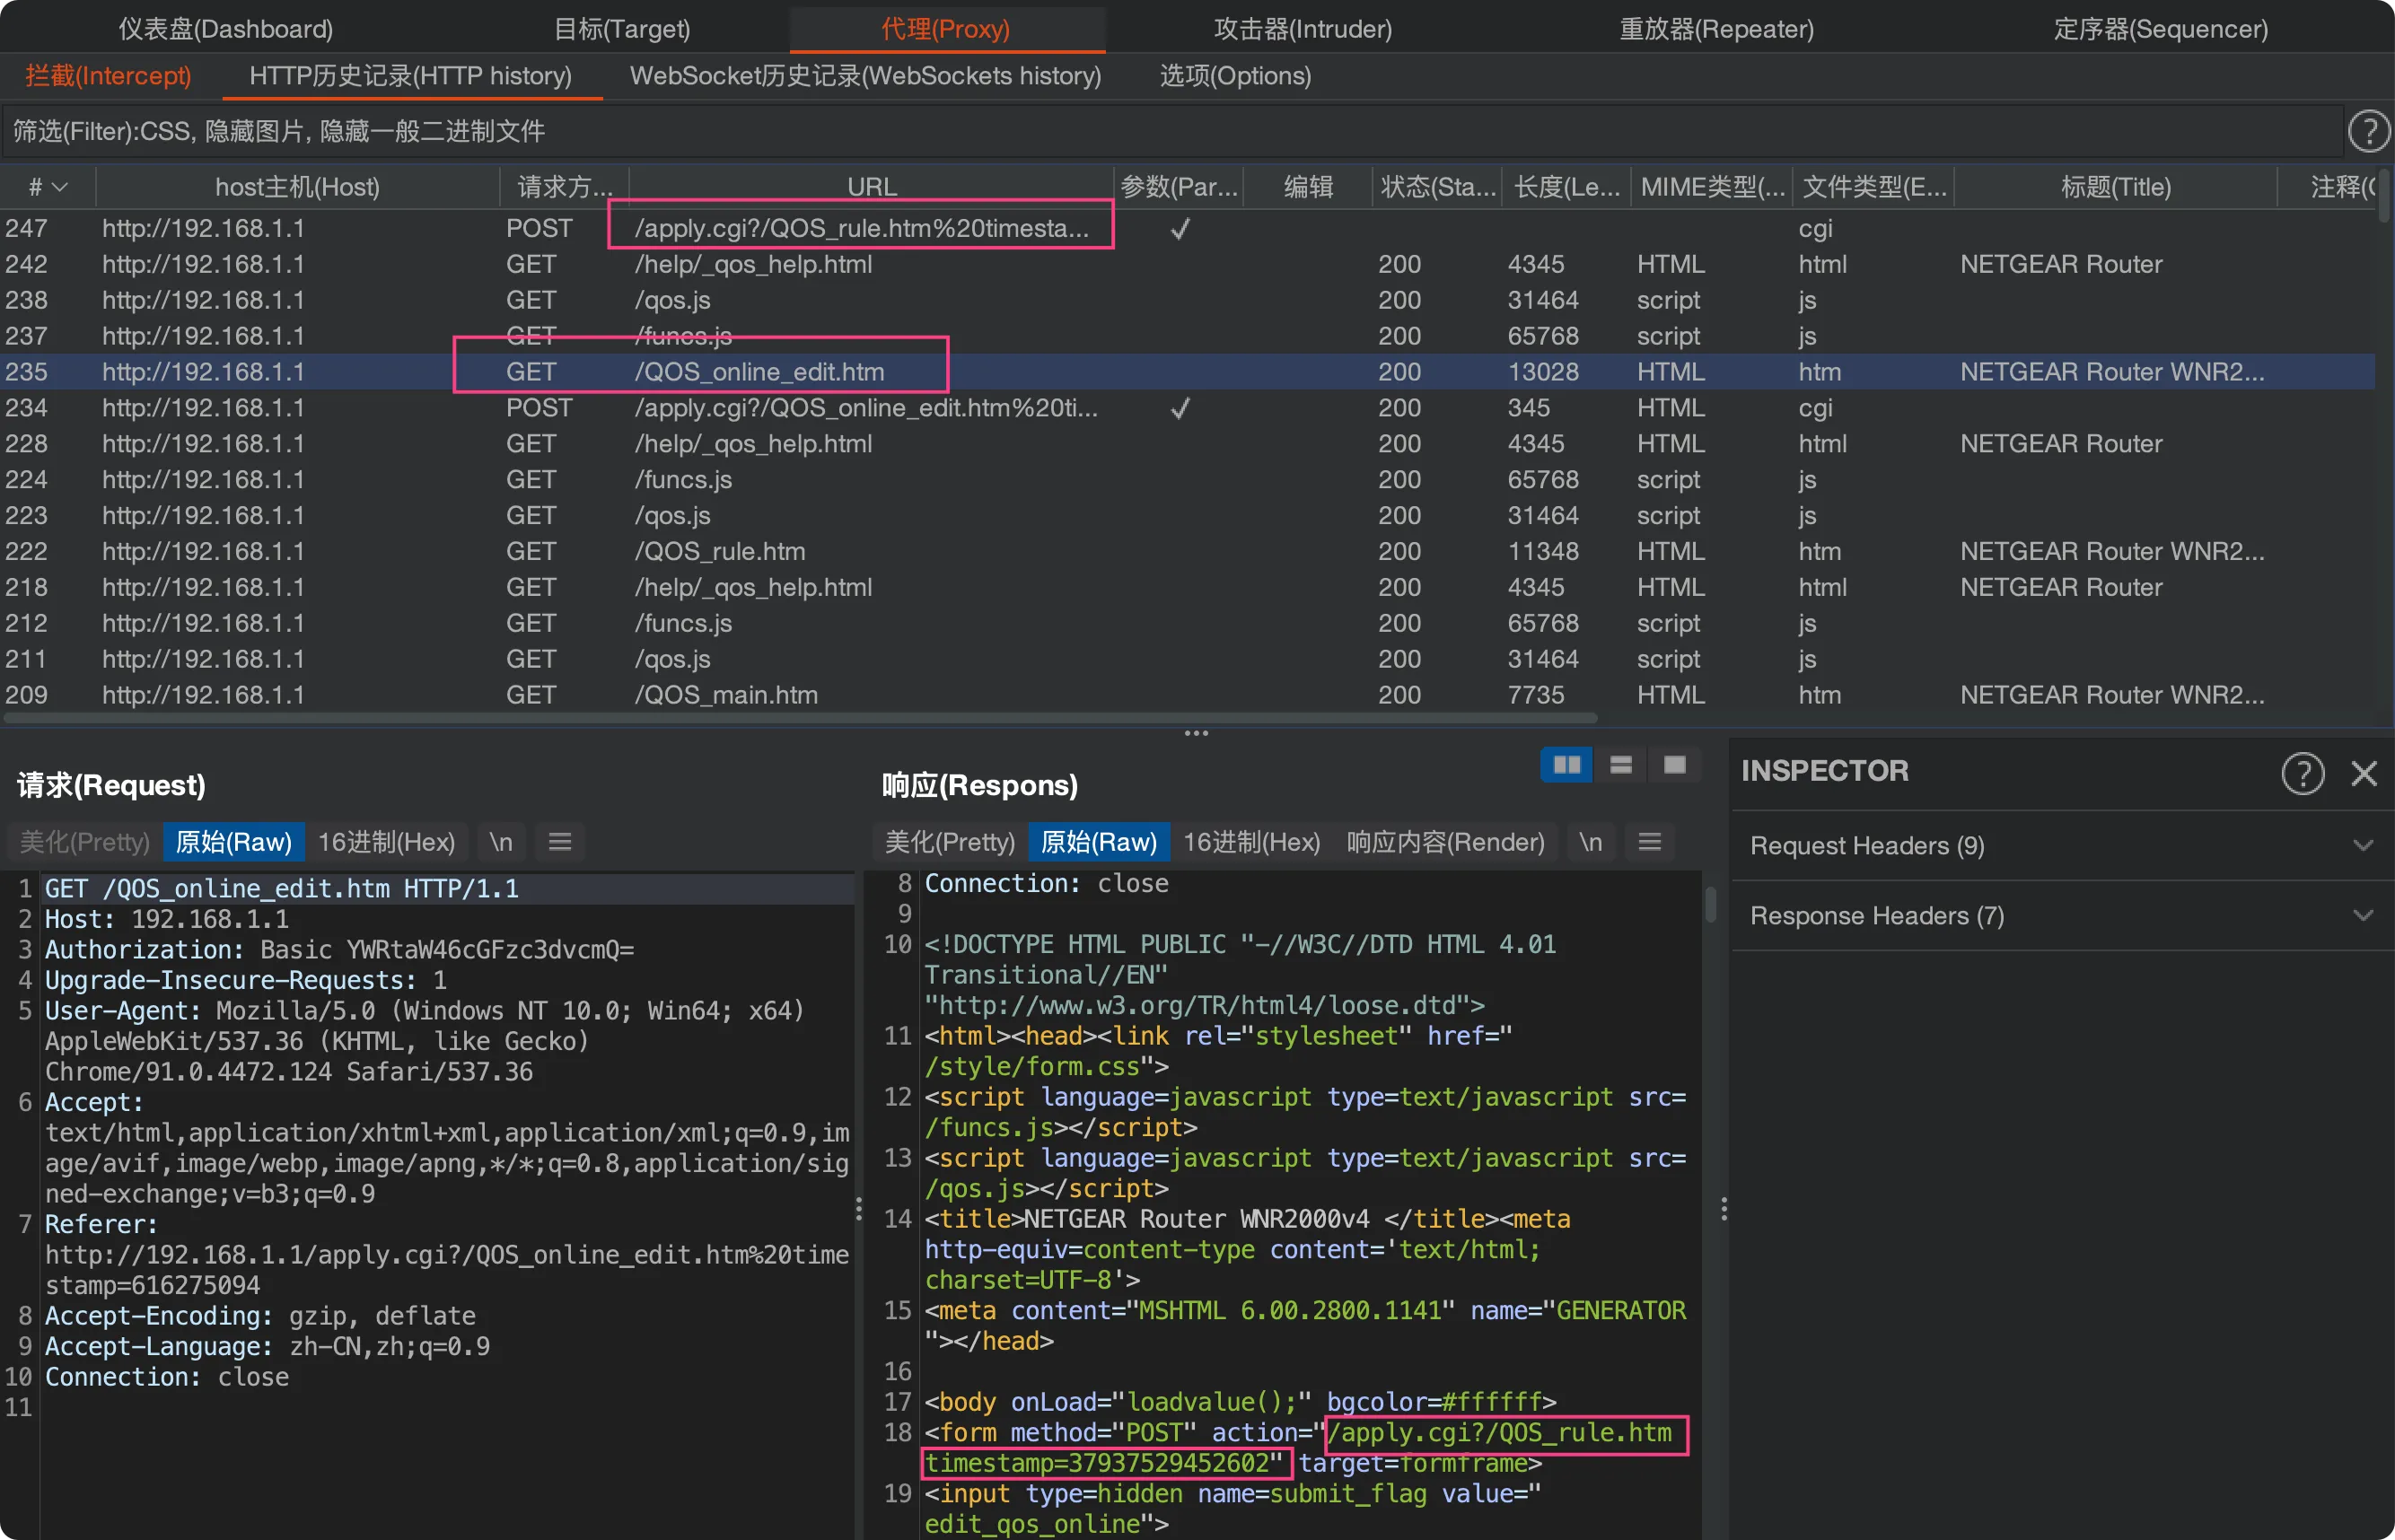Select history row 234 apply.cgi QOS_online_edit POST

[x=1188, y=408]
